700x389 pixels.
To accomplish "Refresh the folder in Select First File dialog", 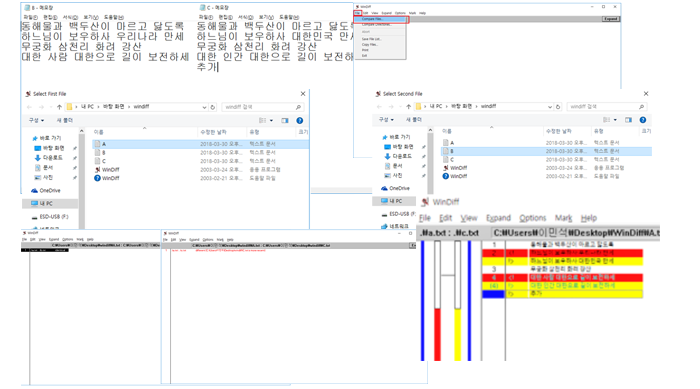I will [212, 107].
